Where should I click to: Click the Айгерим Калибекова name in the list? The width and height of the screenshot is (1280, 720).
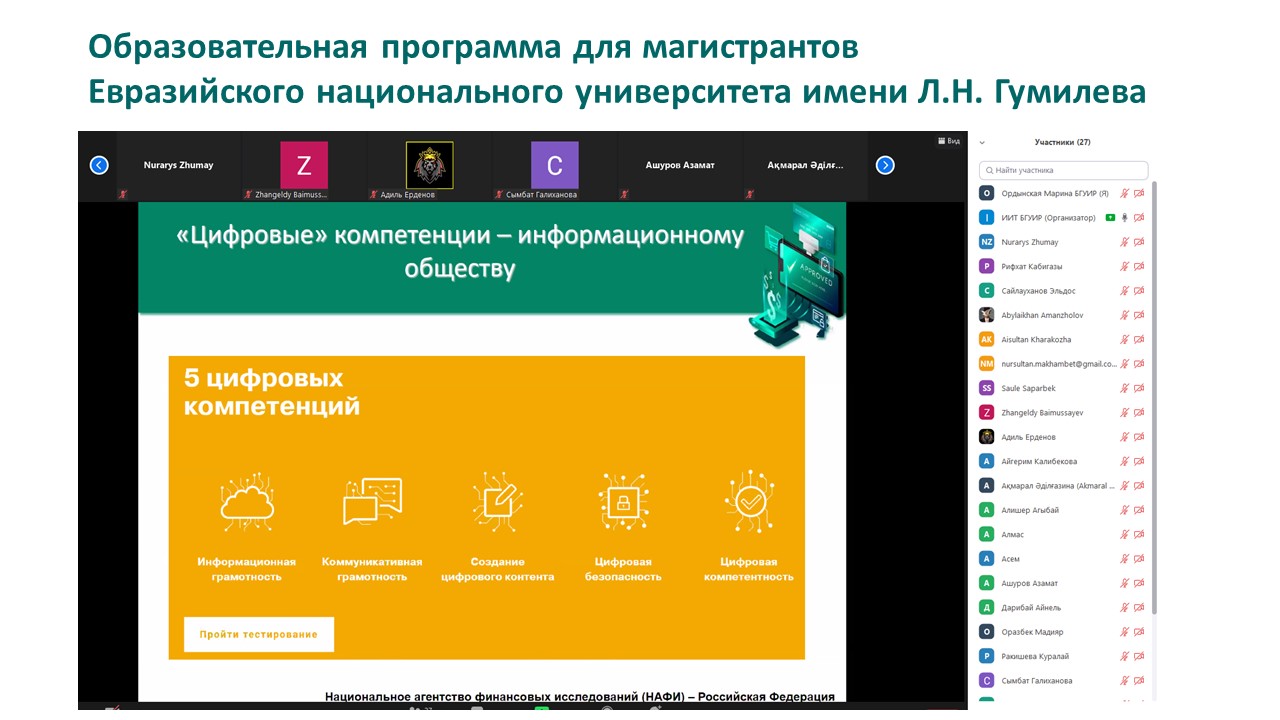click(1039, 462)
